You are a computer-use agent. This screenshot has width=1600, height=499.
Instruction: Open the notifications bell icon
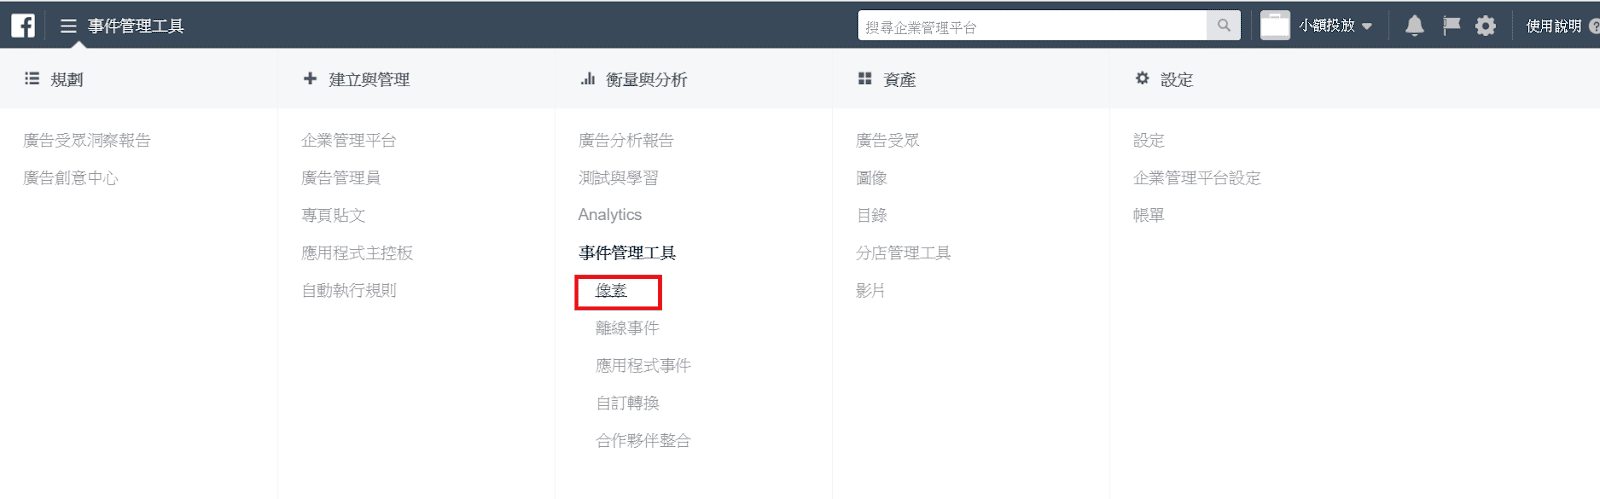[1414, 26]
